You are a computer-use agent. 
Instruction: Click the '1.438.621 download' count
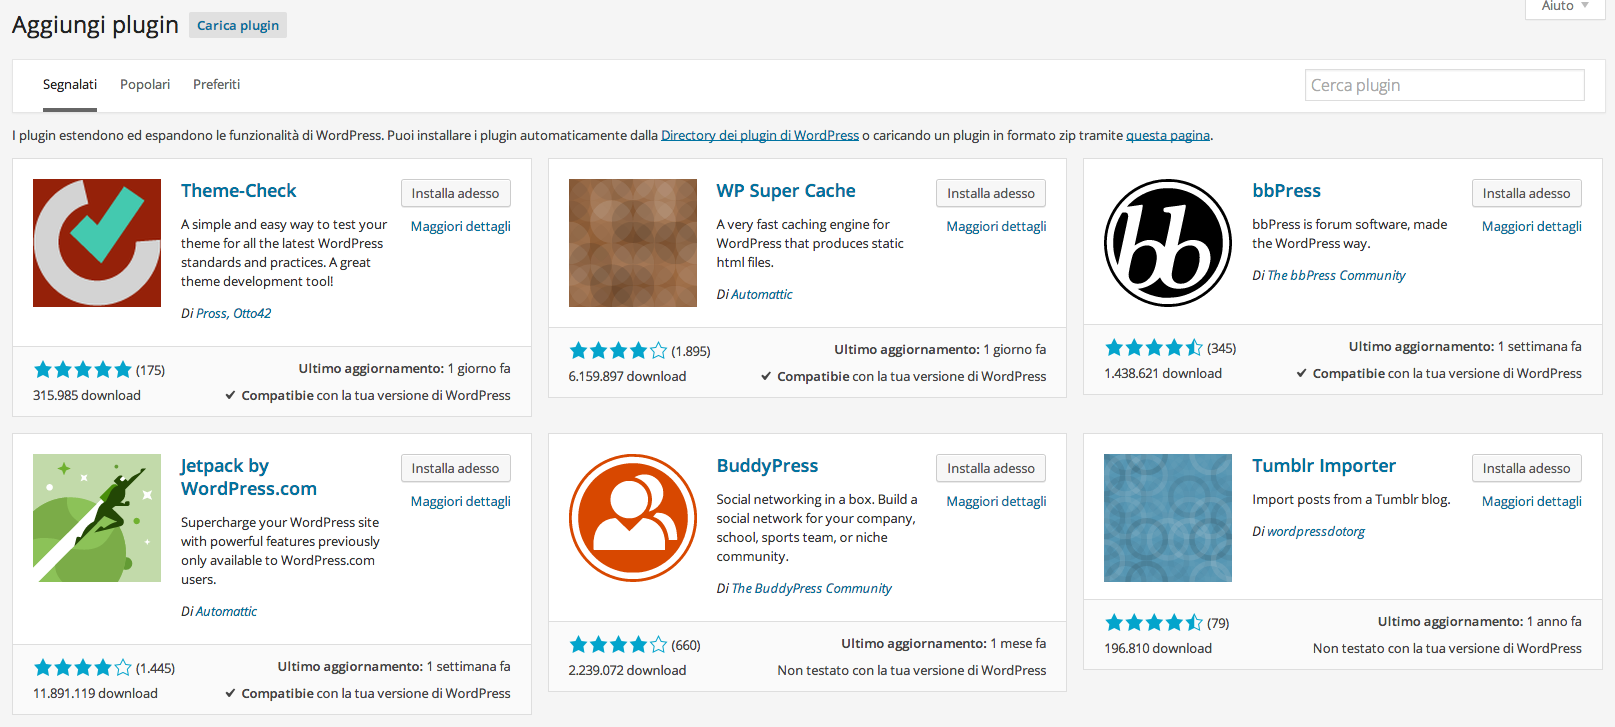(1163, 374)
